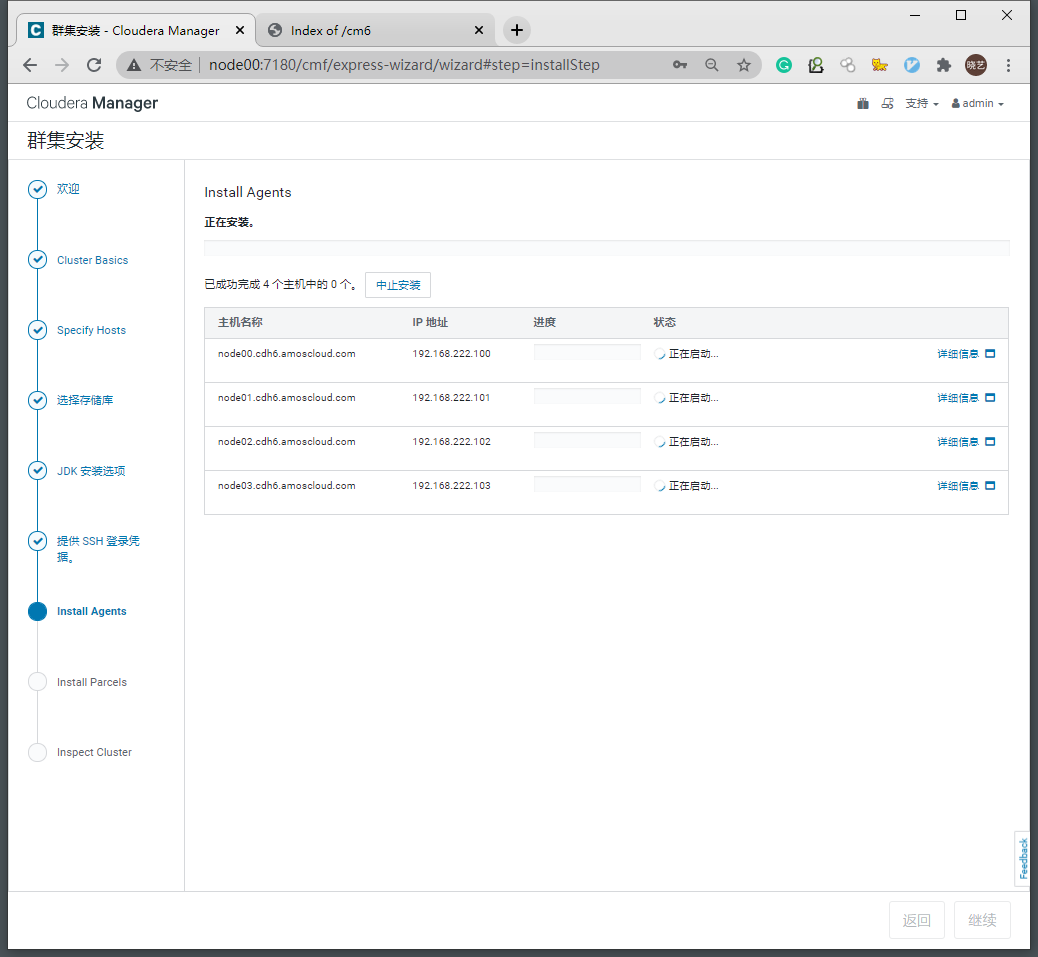Go to the 选择存储库 step
Viewport: 1038px width, 957px height.
[x=85, y=400]
